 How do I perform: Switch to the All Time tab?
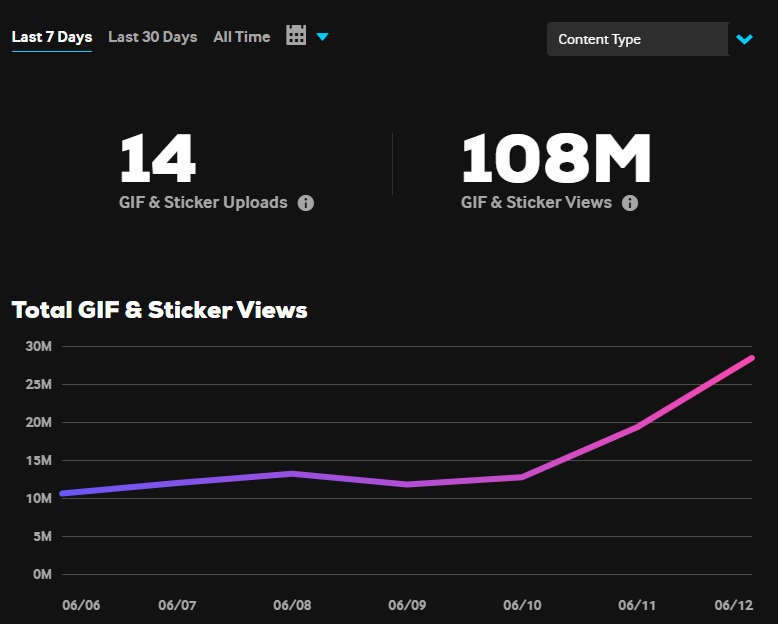coord(242,37)
